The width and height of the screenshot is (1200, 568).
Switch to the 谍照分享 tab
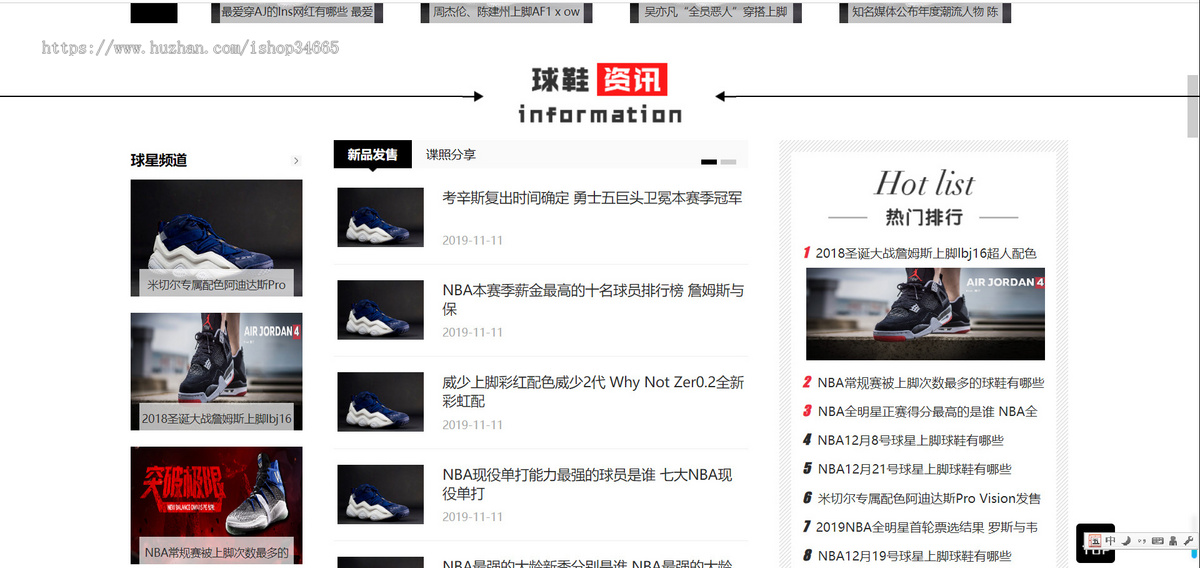point(451,154)
